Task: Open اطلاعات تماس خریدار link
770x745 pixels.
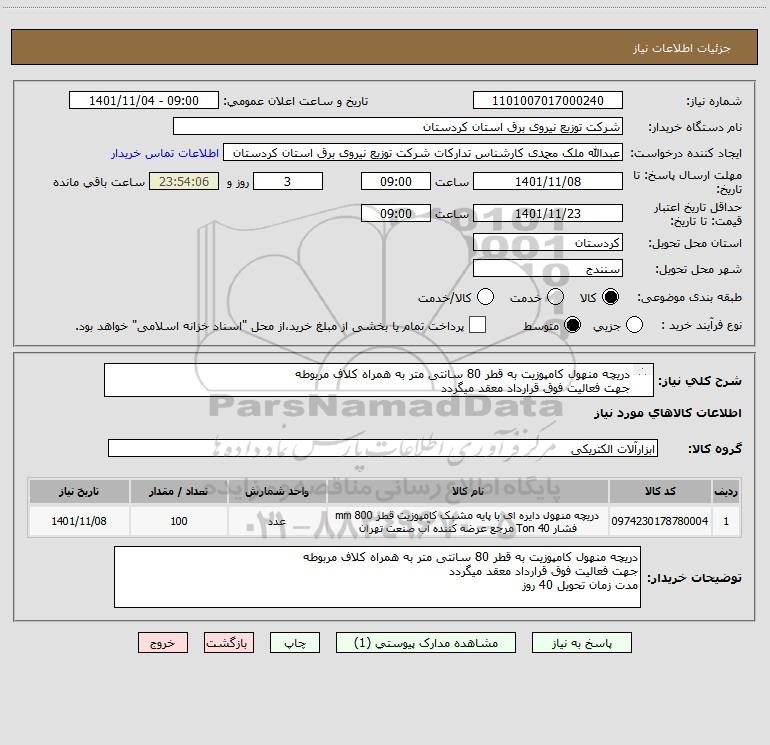Action: click(165, 153)
